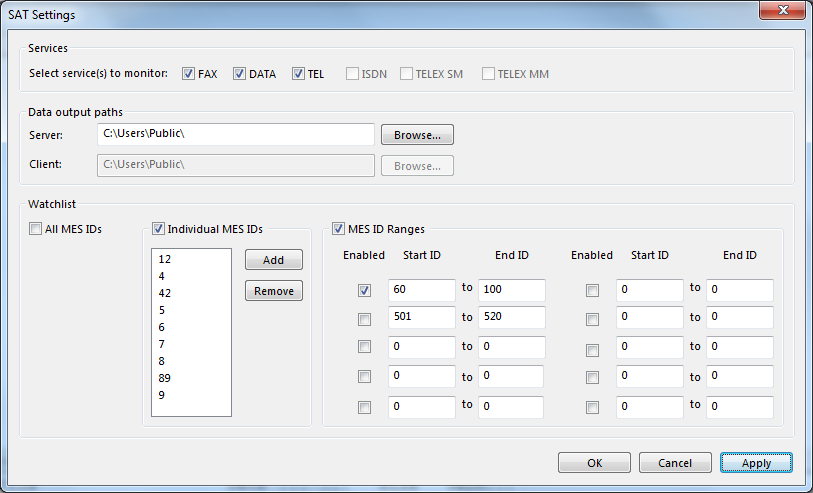Click the Remove button
Screen dimensions: 813x493
[273, 290]
